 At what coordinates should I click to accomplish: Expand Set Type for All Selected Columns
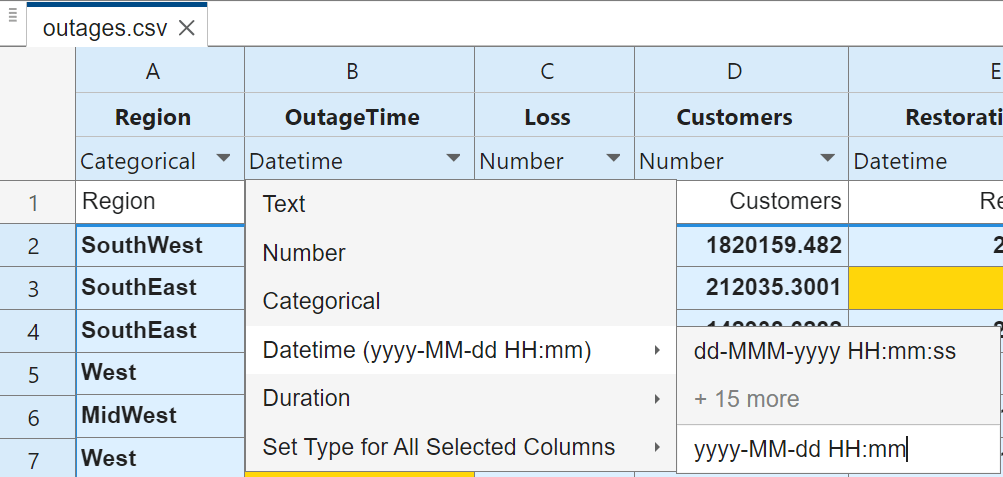point(461,447)
